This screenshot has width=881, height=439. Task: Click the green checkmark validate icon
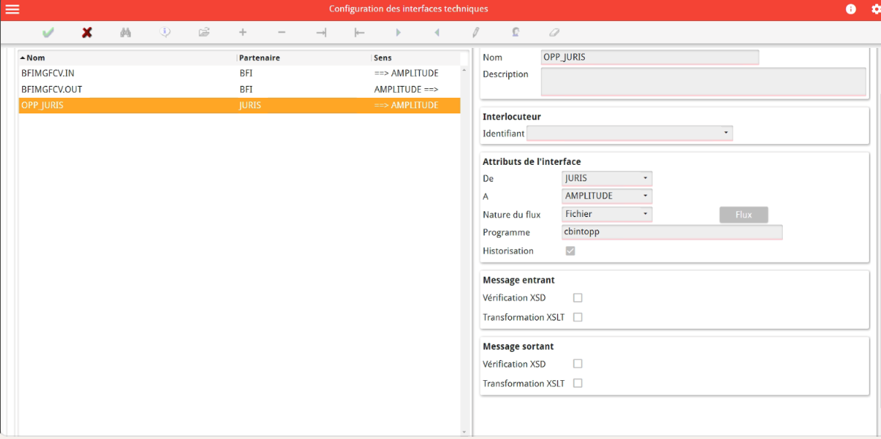point(48,33)
